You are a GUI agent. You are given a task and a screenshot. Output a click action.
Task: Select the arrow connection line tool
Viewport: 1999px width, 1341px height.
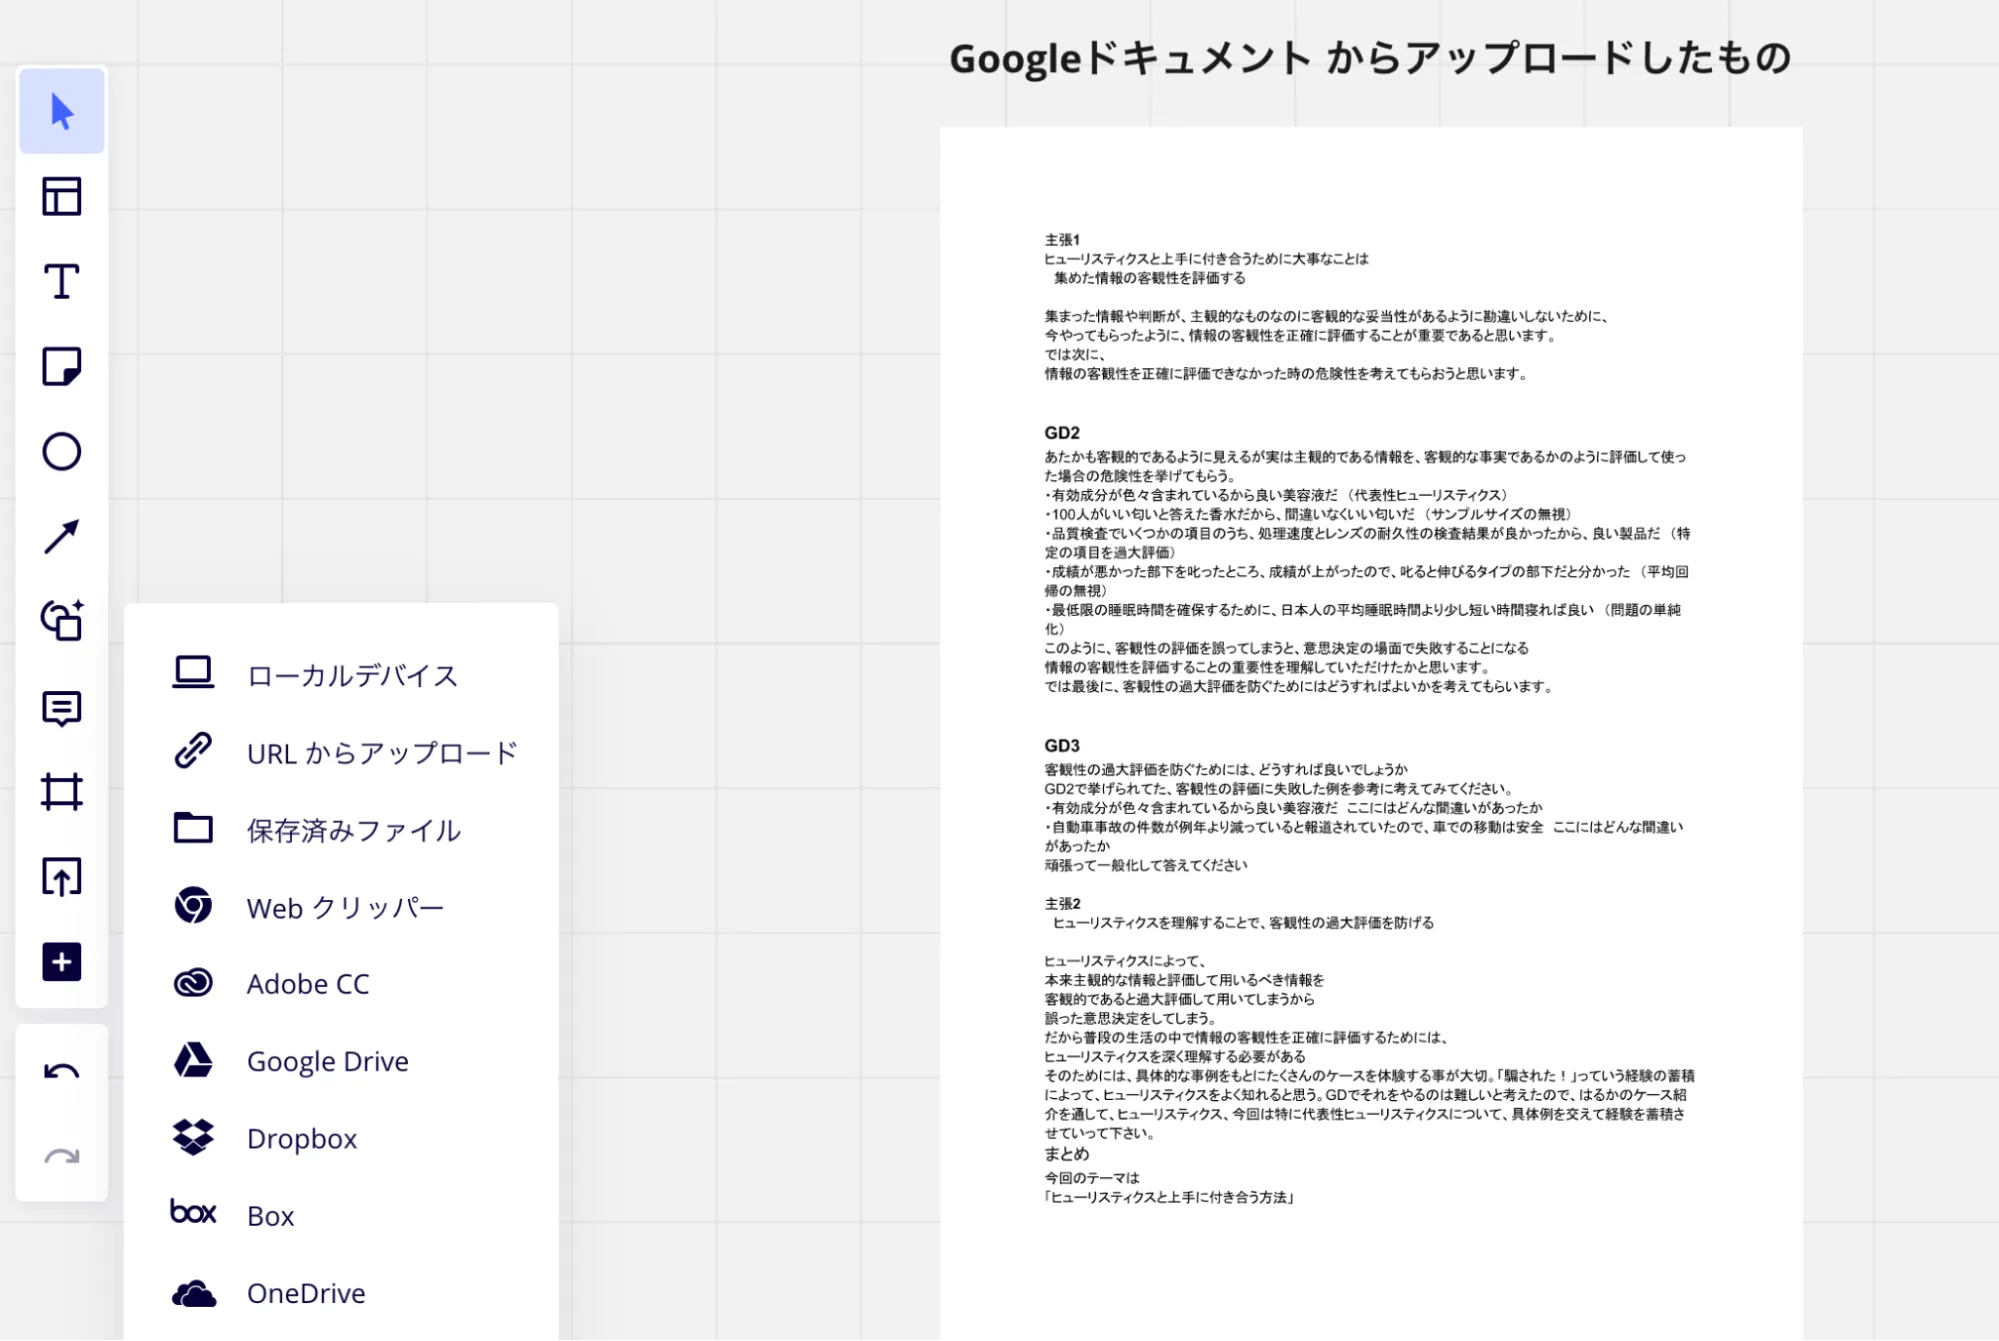pyautogui.click(x=62, y=537)
